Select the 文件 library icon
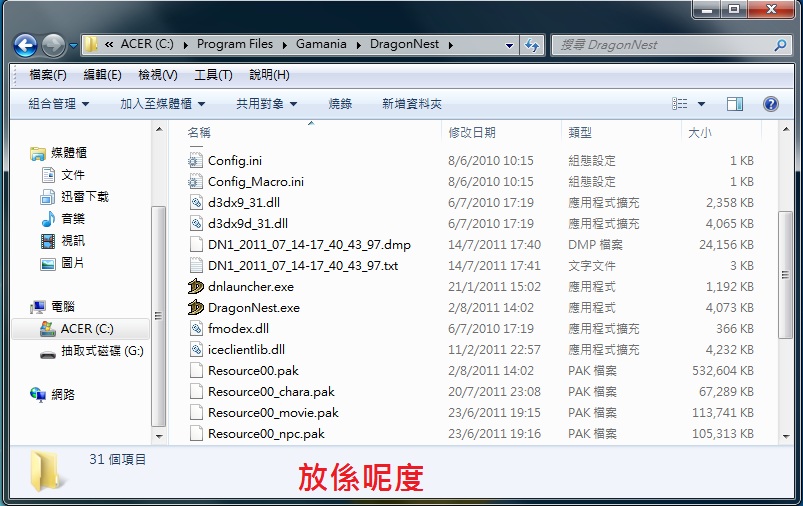Image resolution: width=803 pixels, height=506 pixels. click(48, 175)
